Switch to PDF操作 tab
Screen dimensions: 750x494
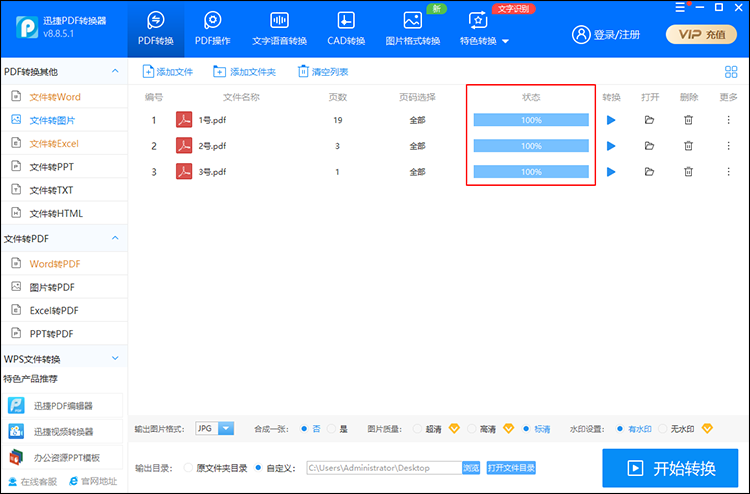point(212,29)
